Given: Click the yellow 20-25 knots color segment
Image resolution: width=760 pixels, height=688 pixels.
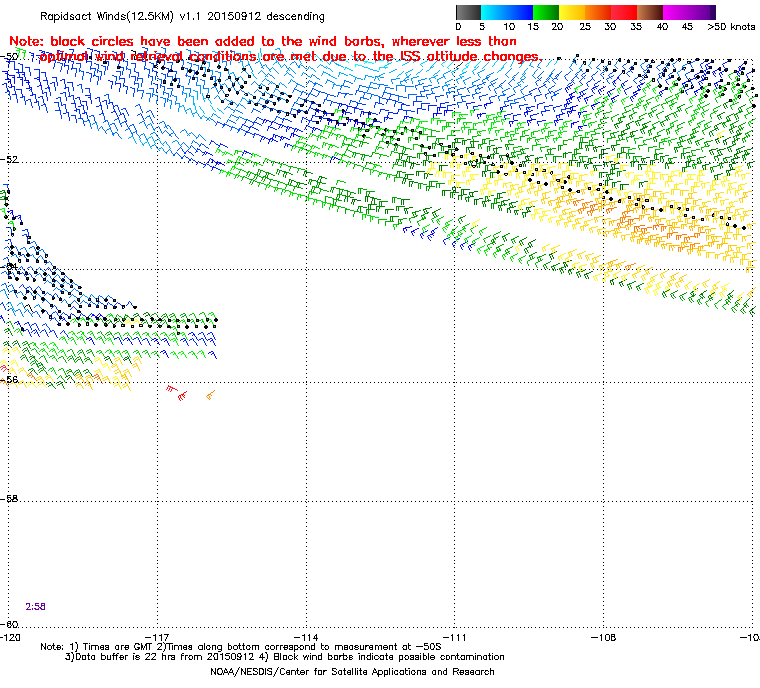Looking at the screenshot, I should tap(572, 12).
